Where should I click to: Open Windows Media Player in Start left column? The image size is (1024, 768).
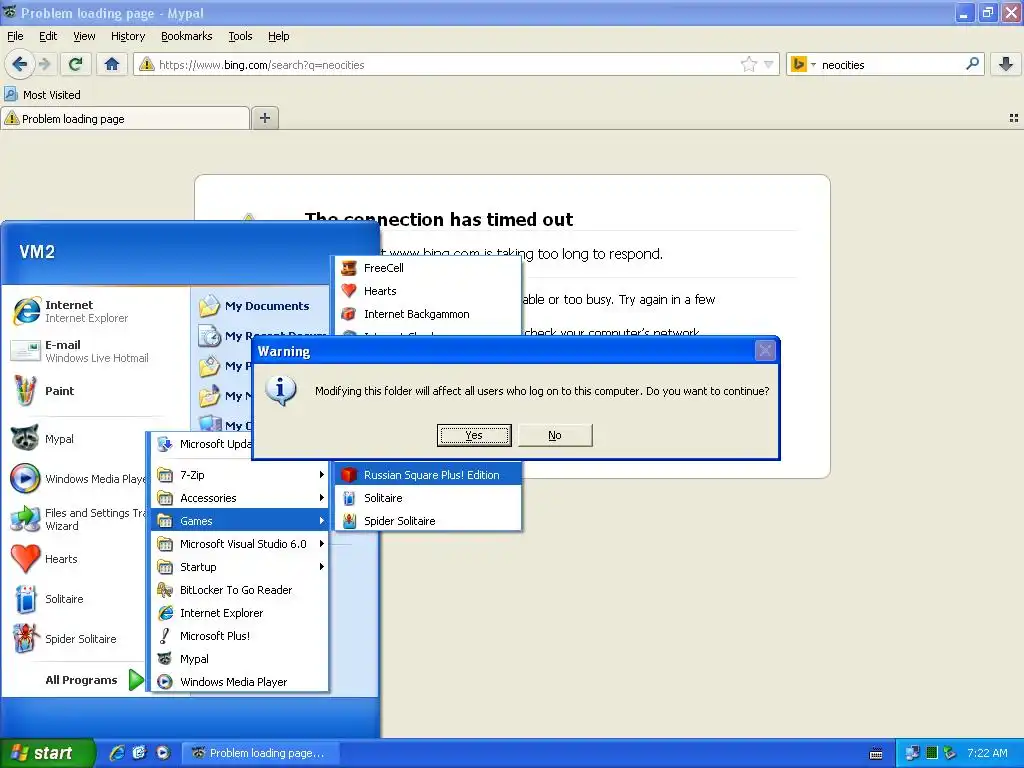(77, 479)
